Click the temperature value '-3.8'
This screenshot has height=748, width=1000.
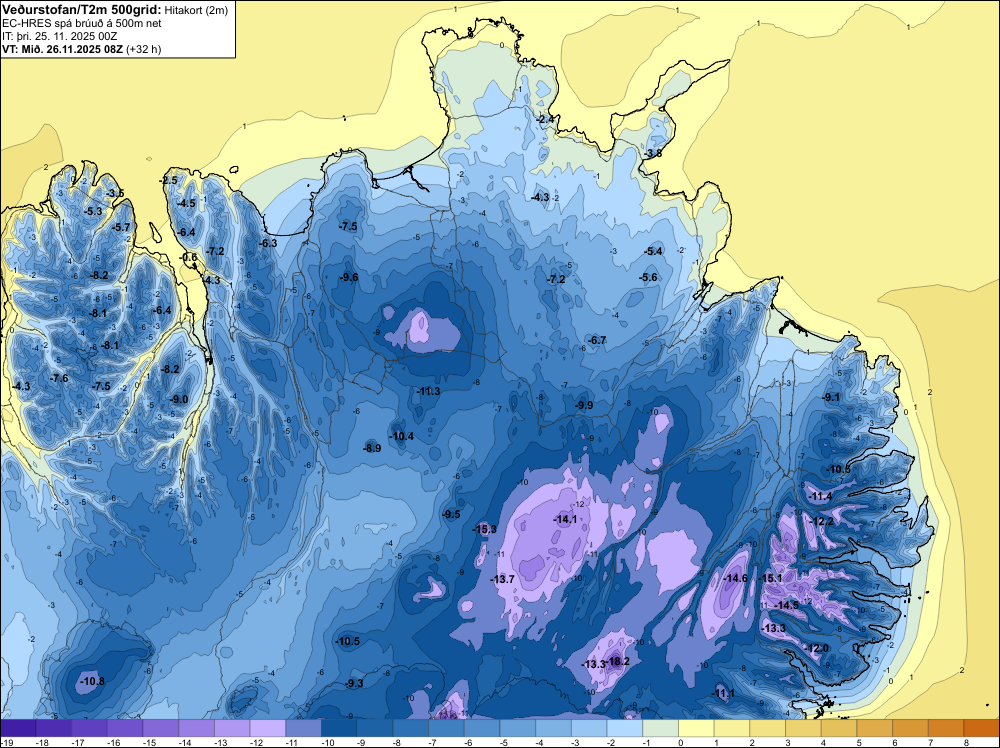click(653, 154)
